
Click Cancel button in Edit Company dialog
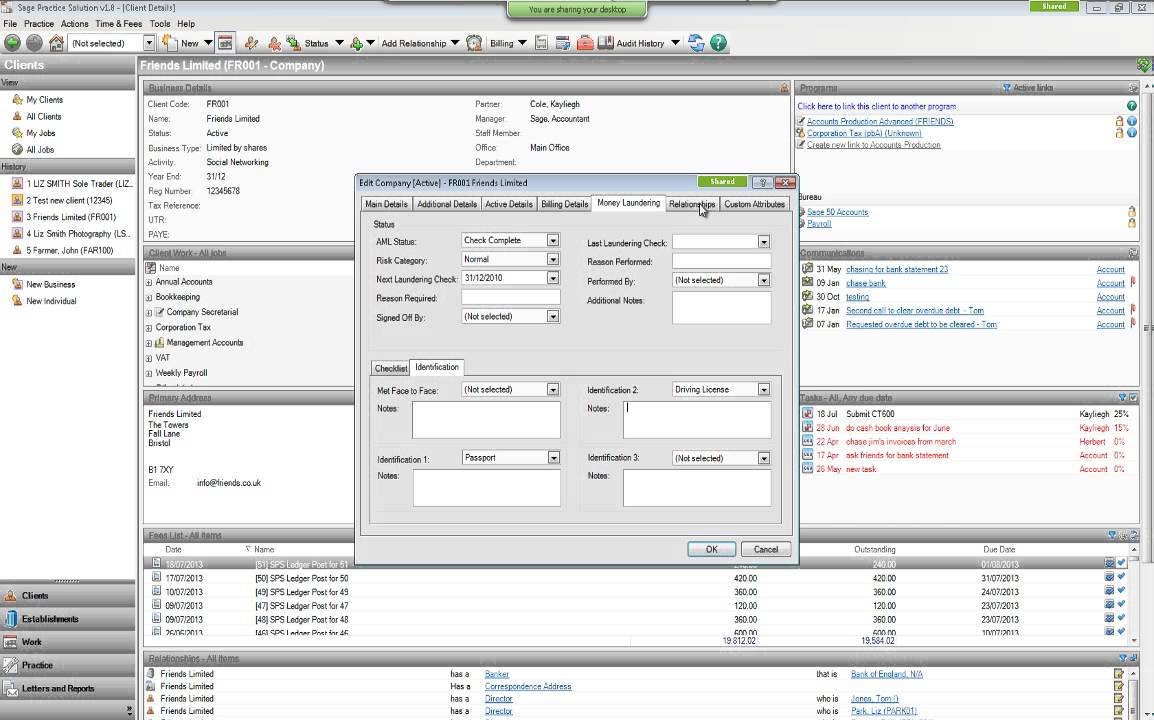click(765, 549)
